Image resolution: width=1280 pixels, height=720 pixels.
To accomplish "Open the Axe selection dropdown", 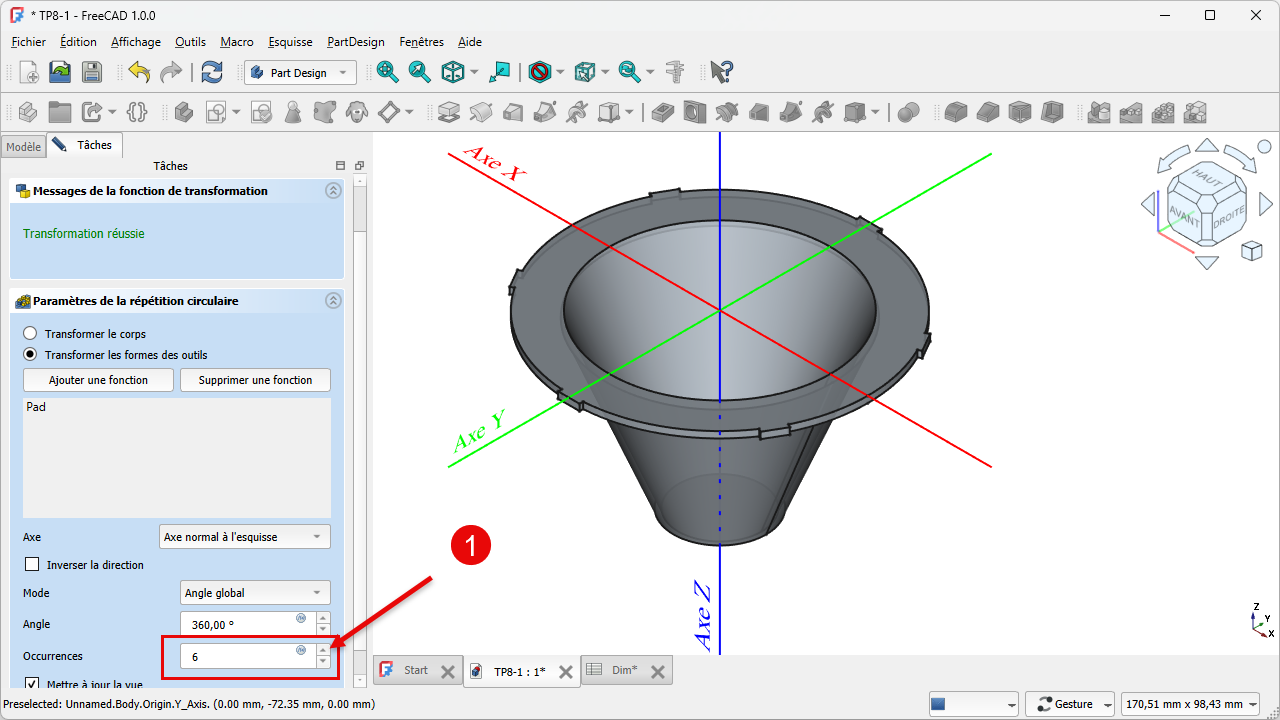I will click(x=245, y=537).
